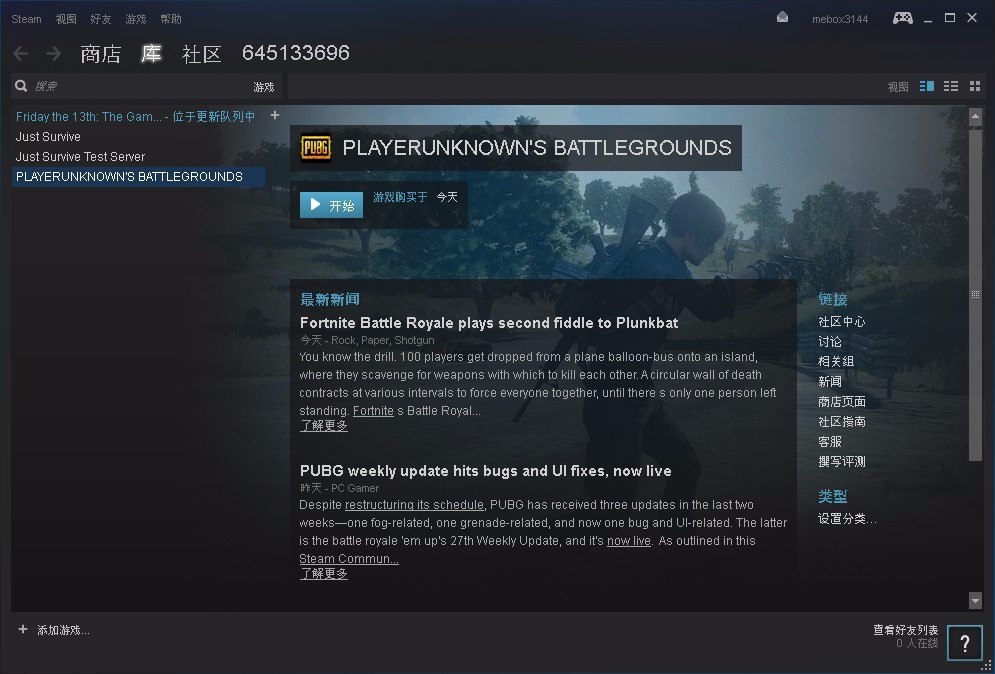
Task: Open 讨论 discussions link
Action: pyautogui.click(x=830, y=342)
